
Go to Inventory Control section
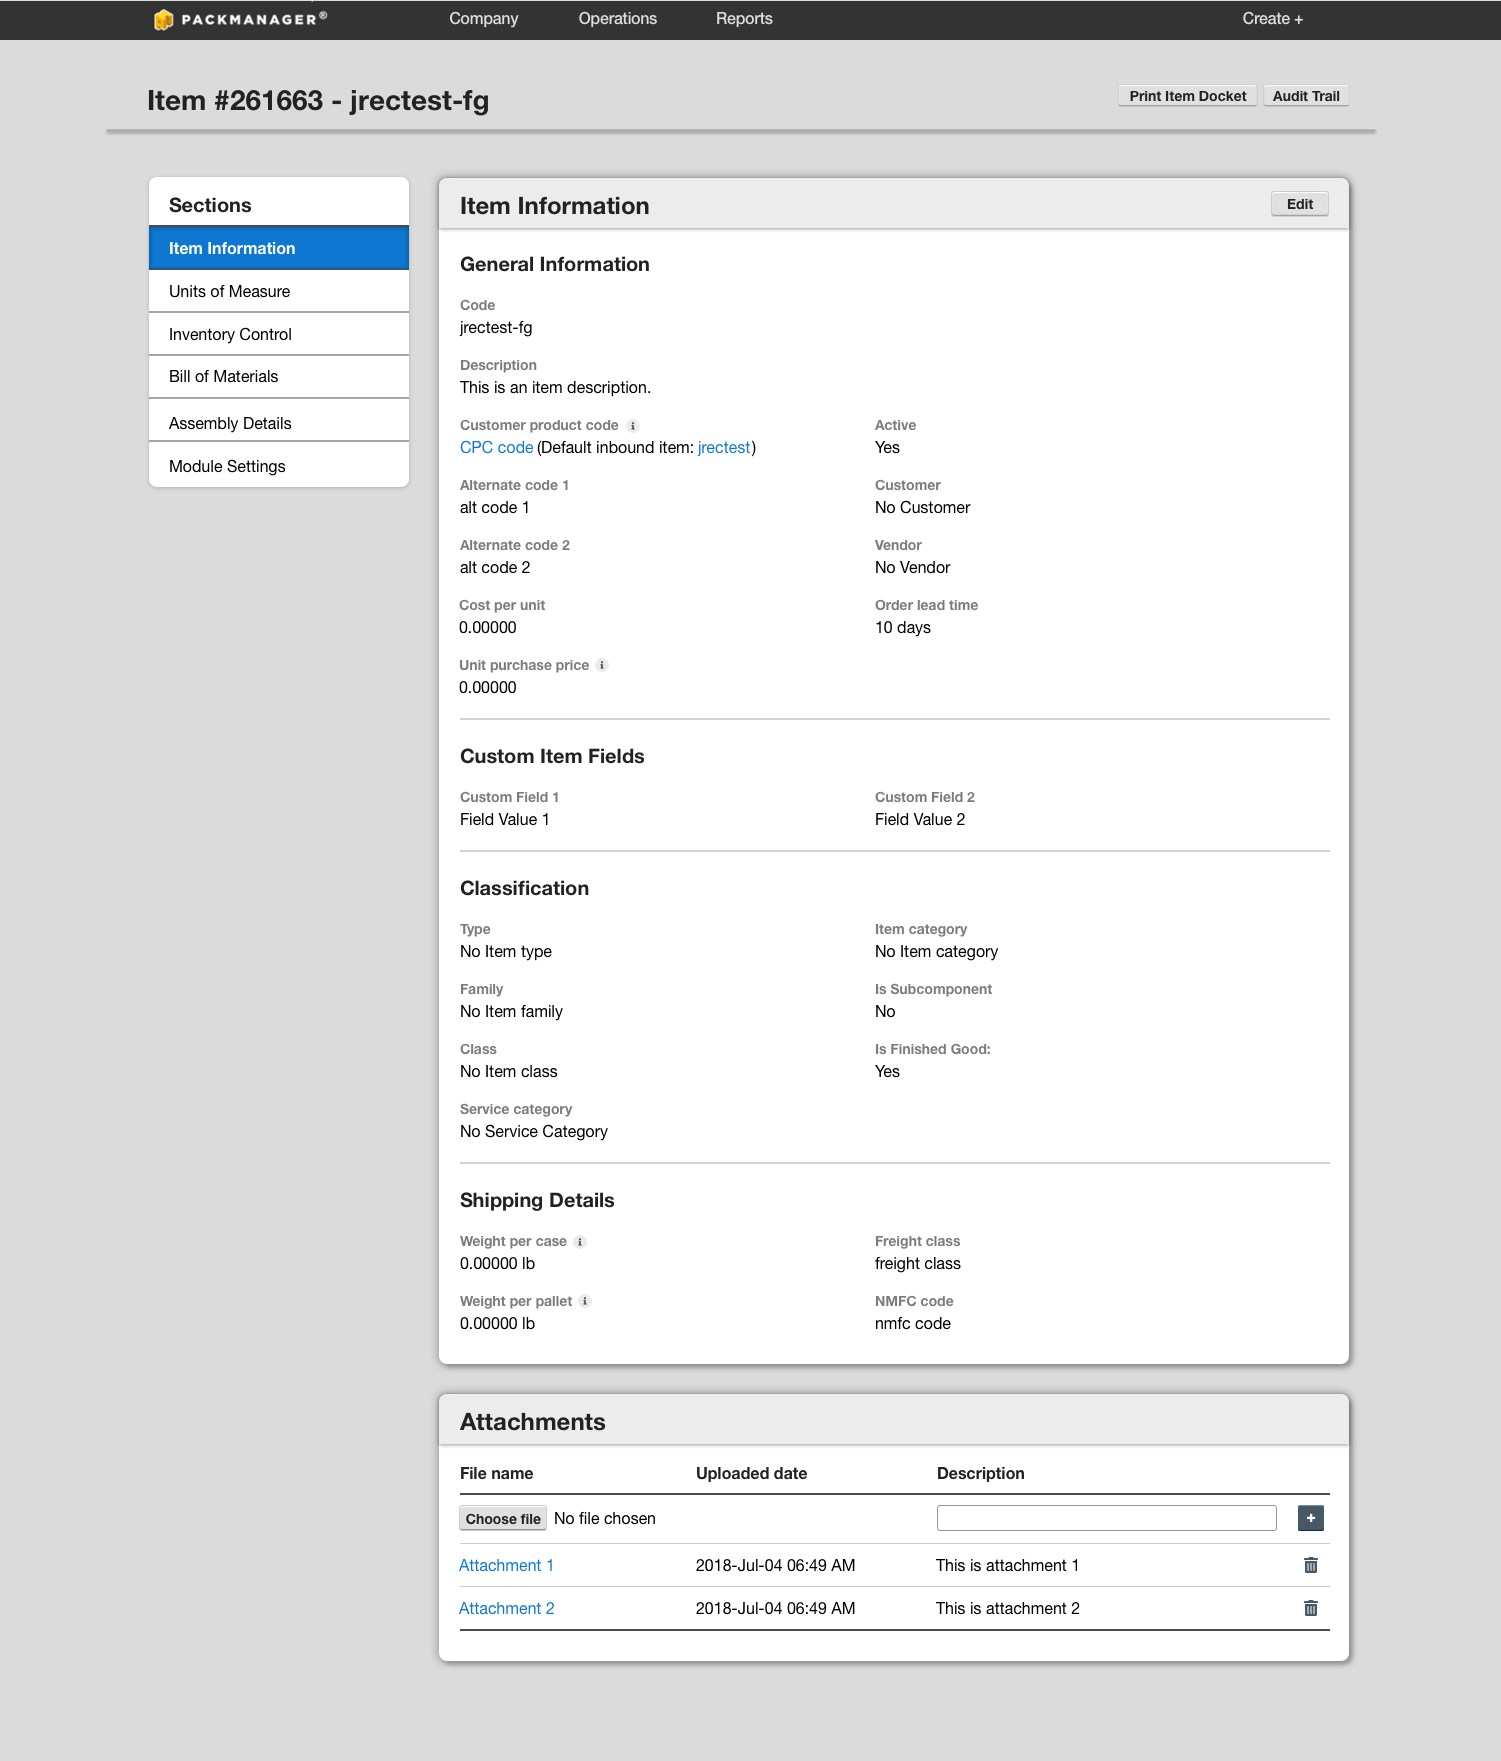coord(279,334)
